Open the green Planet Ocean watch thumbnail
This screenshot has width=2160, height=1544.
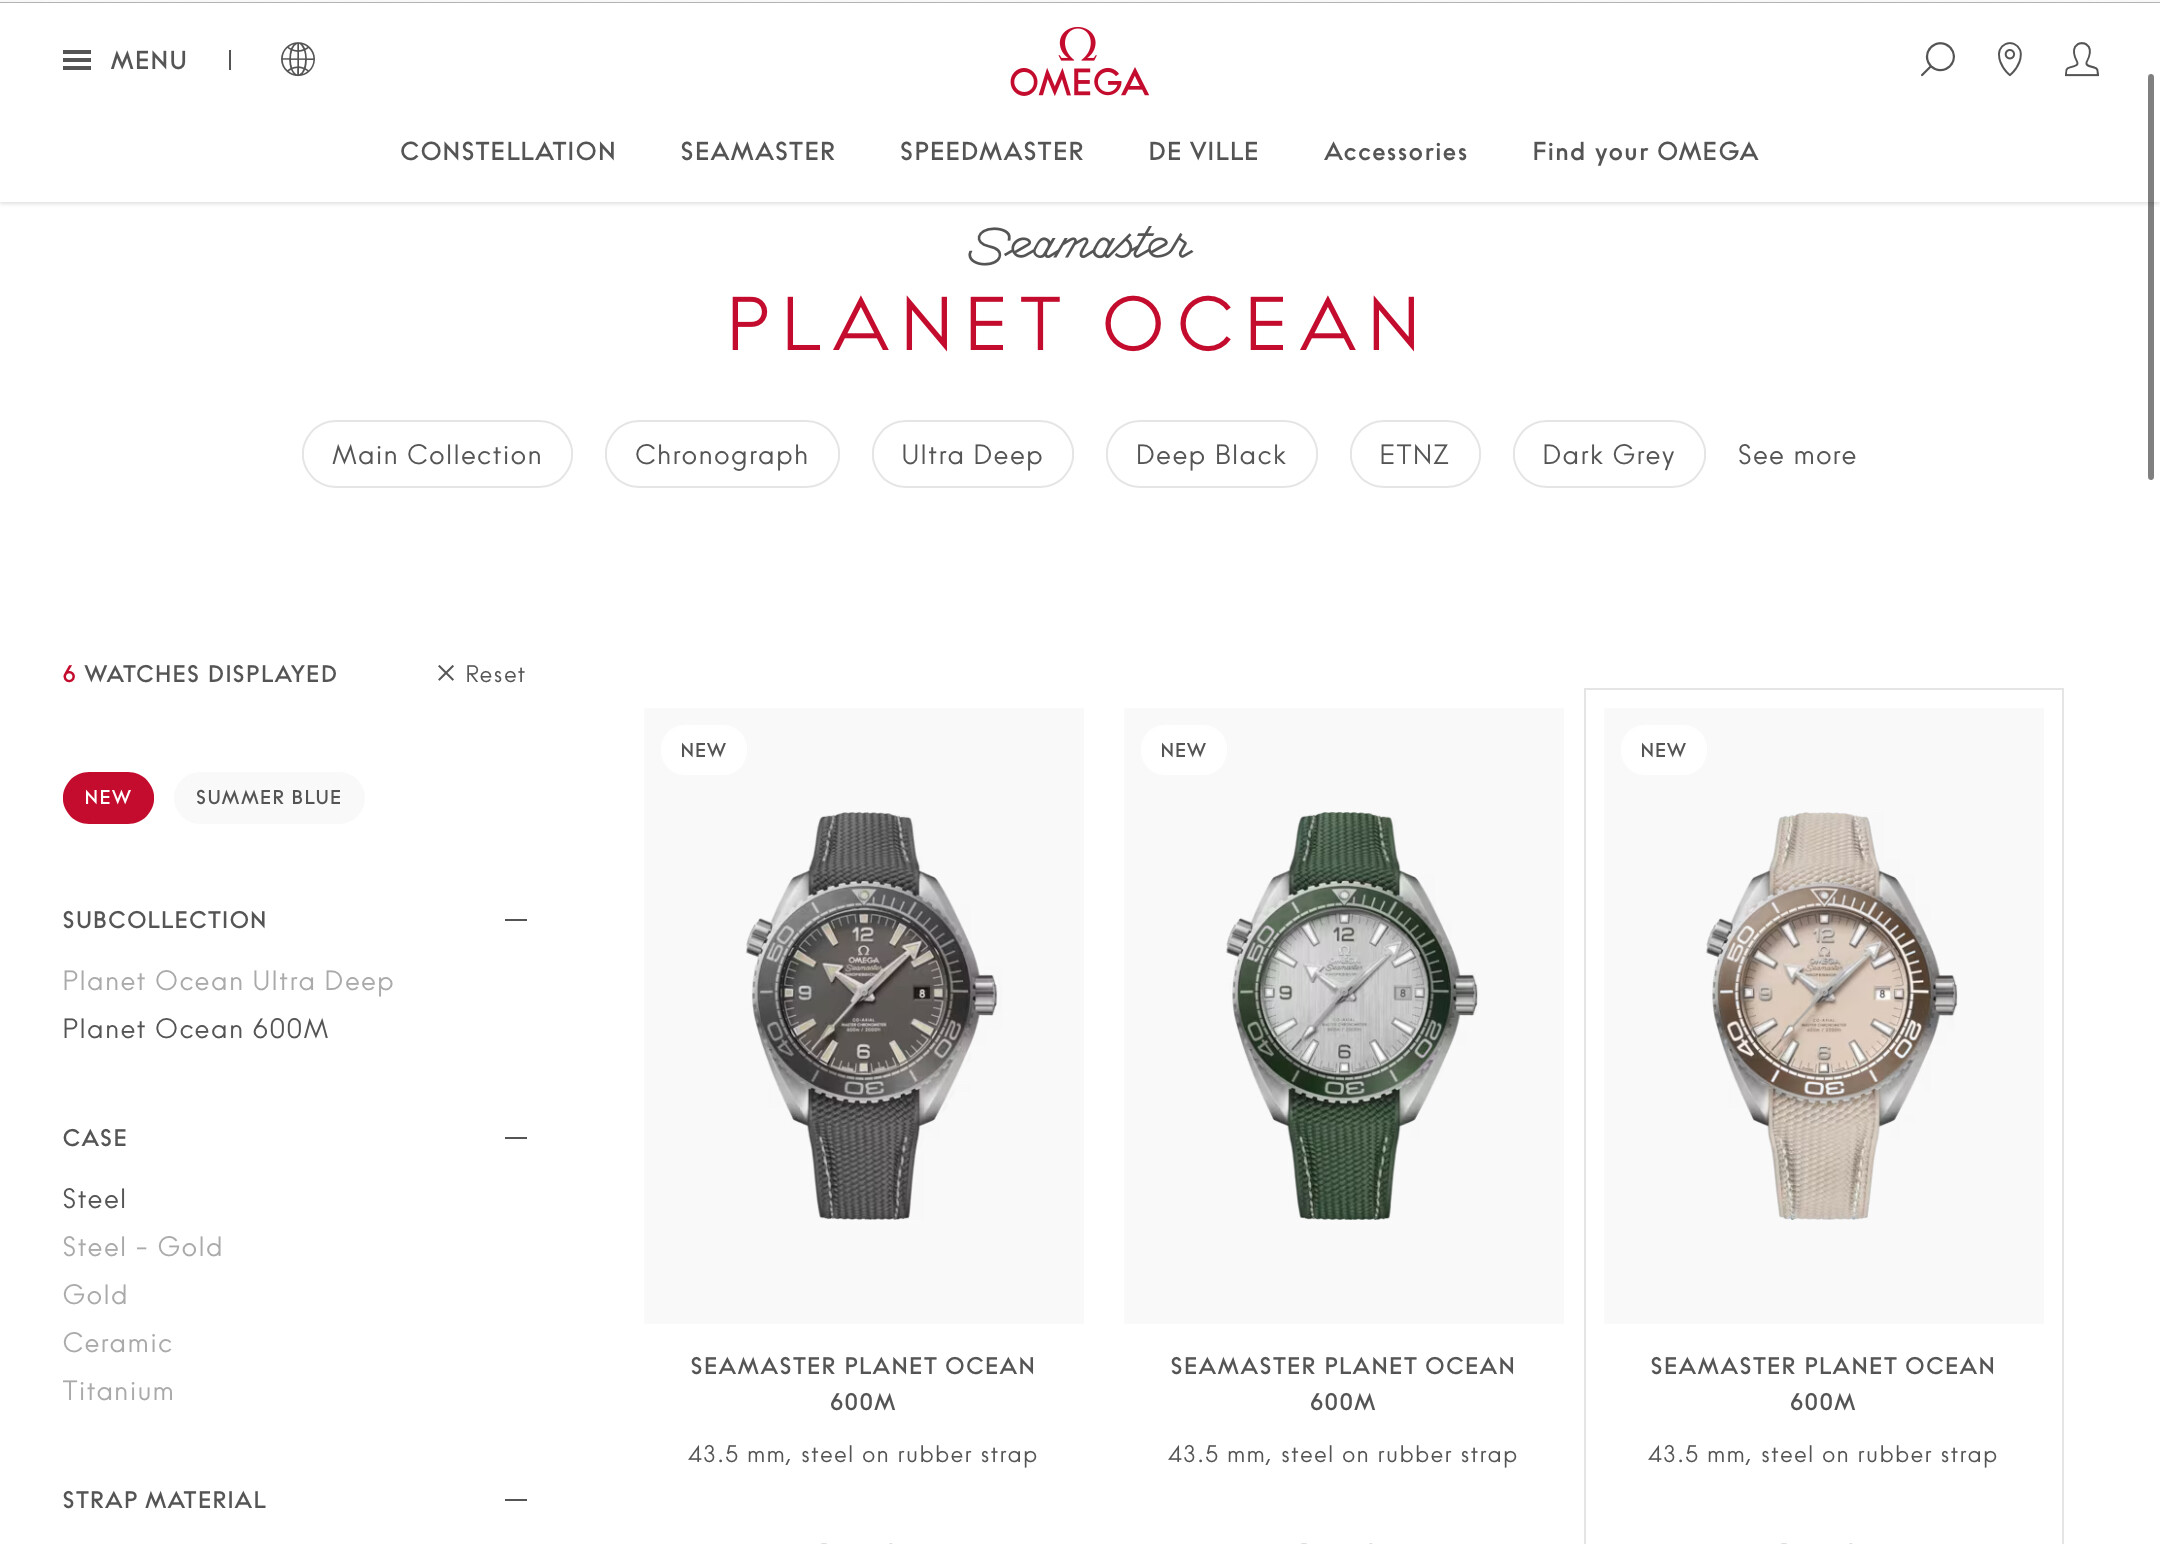(1343, 1015)
